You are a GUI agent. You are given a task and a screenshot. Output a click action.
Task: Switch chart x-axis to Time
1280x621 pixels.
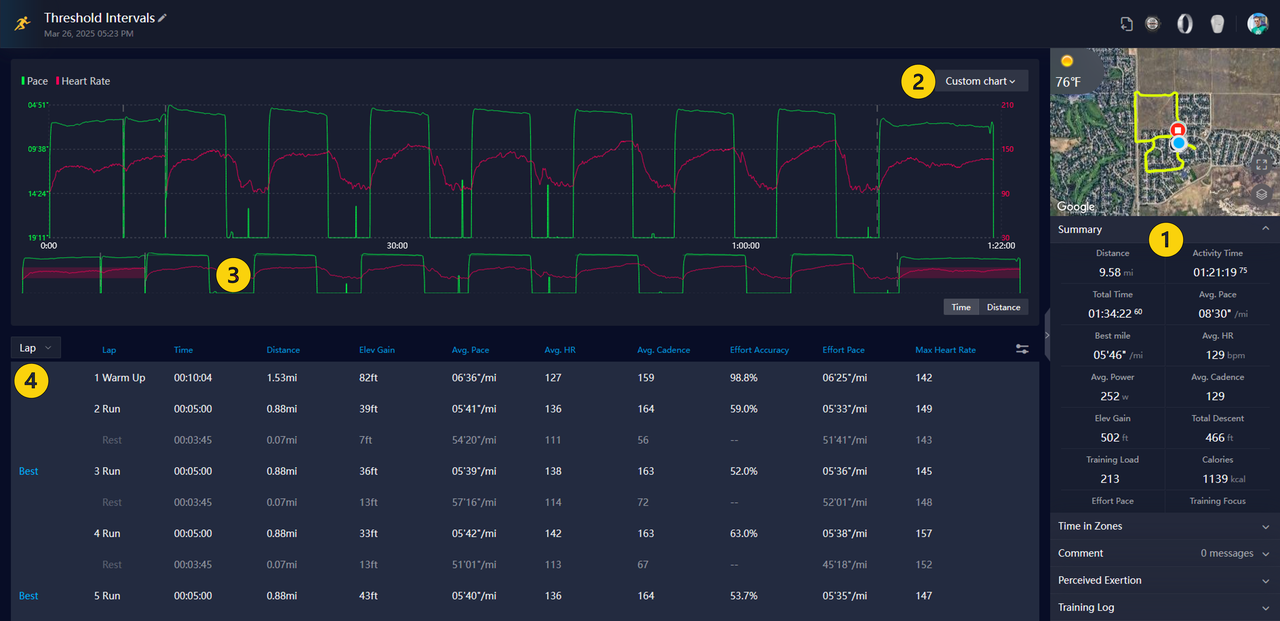click(x=960, y=307)
